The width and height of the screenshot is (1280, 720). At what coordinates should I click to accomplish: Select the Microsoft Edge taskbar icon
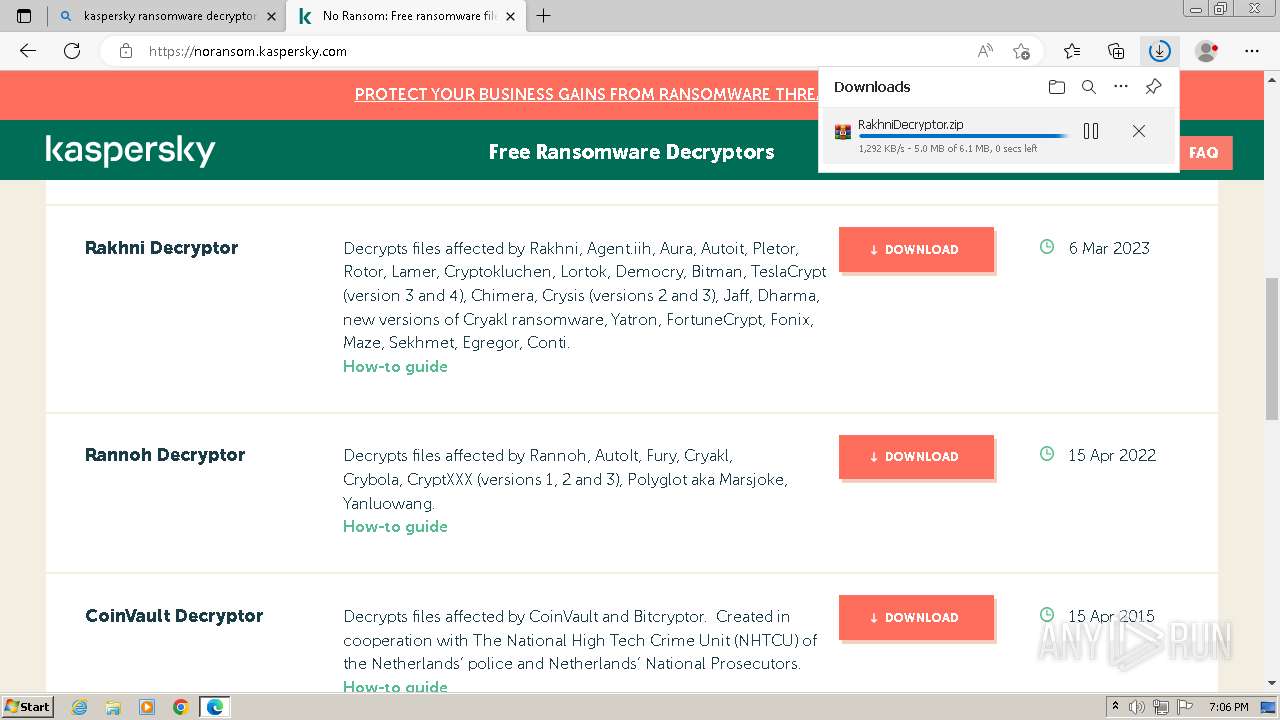(x=215, y=707)
